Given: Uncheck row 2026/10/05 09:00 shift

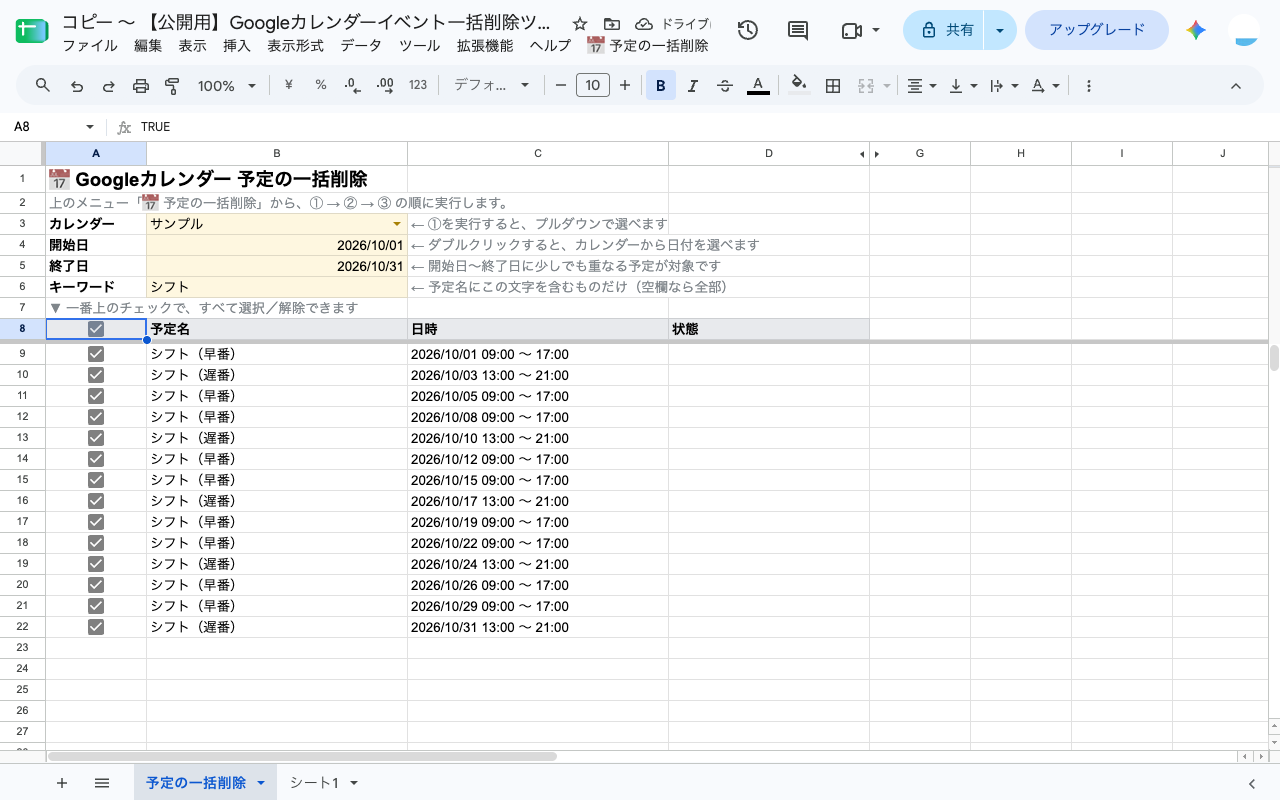Looking at the screenshot, I should pyautogui.click(x=96, y=396).
